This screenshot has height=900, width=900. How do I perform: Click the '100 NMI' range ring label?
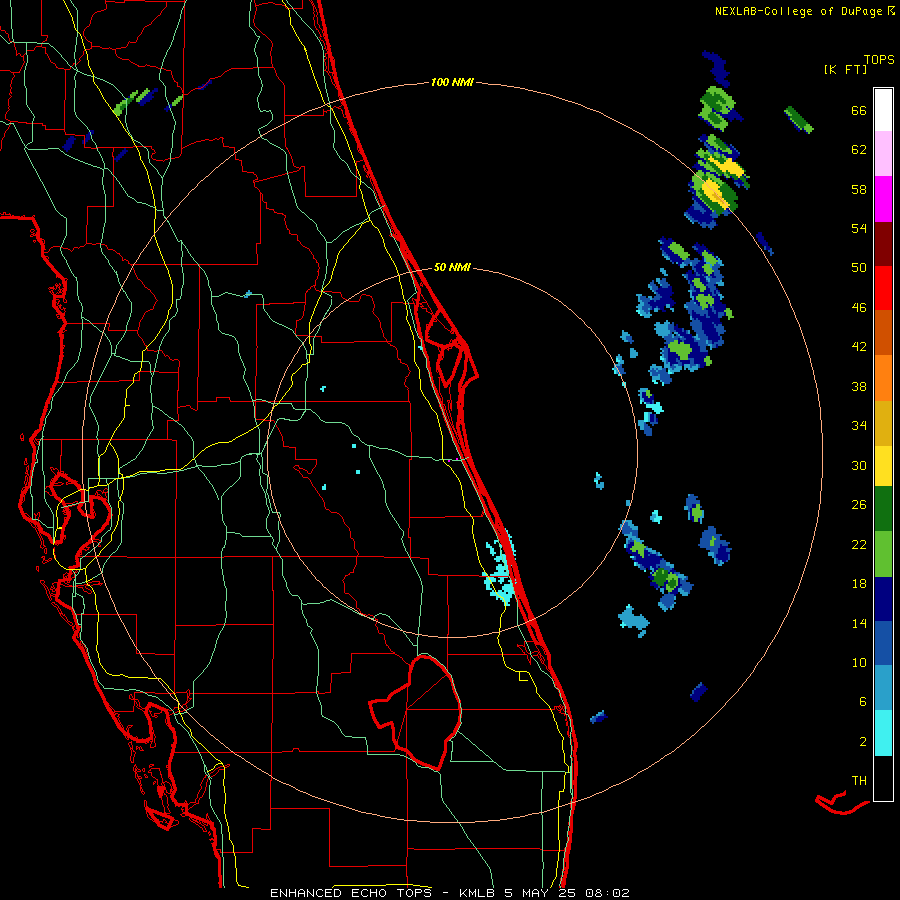click(x=452, y=82)
